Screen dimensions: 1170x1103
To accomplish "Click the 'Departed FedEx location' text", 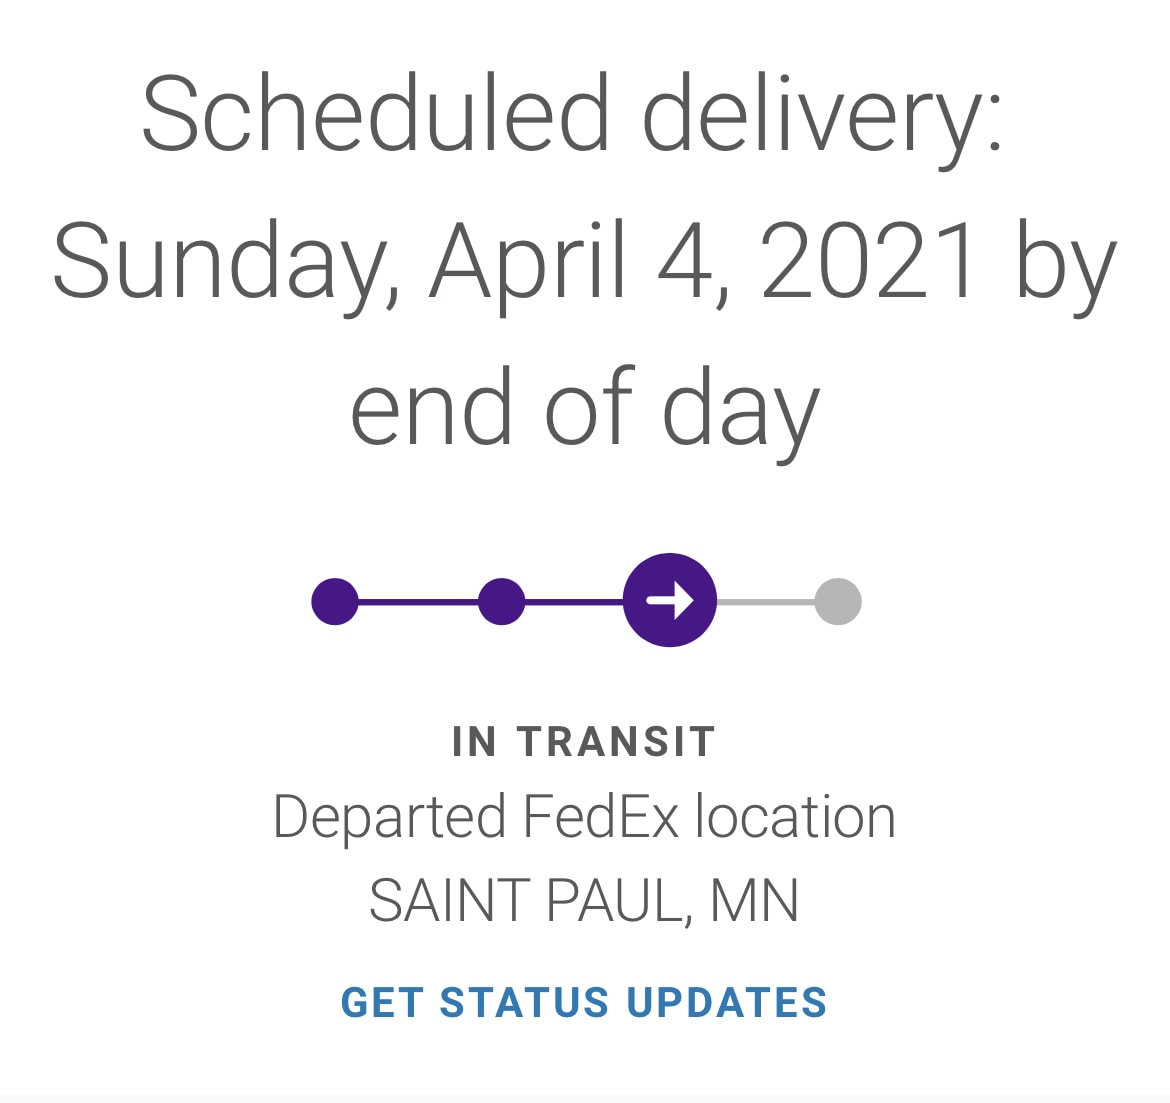I will click(584, 817).
